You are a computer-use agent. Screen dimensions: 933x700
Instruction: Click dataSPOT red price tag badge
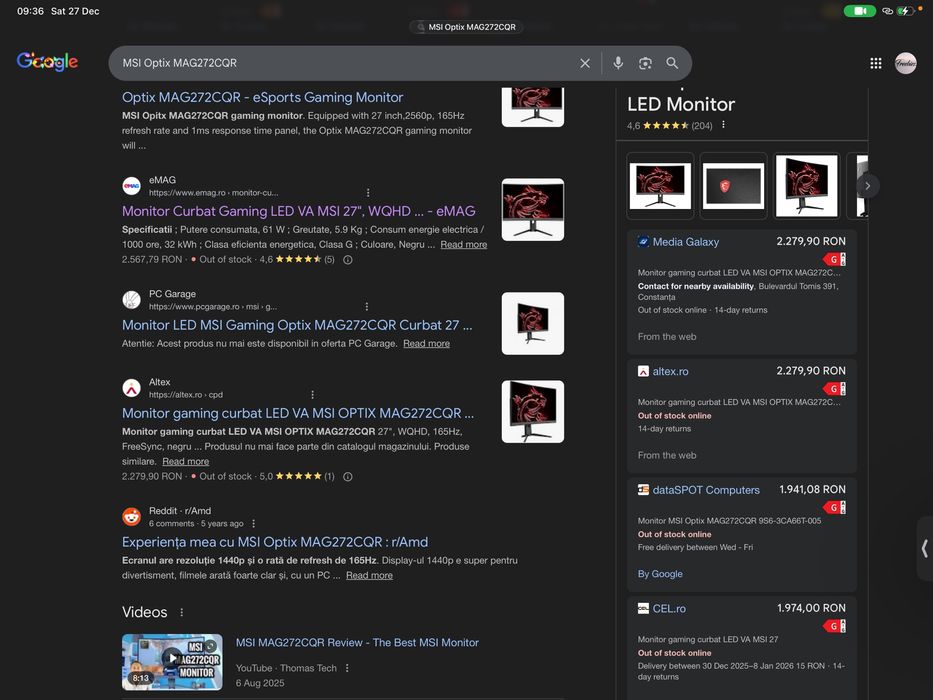click(834, 508)
